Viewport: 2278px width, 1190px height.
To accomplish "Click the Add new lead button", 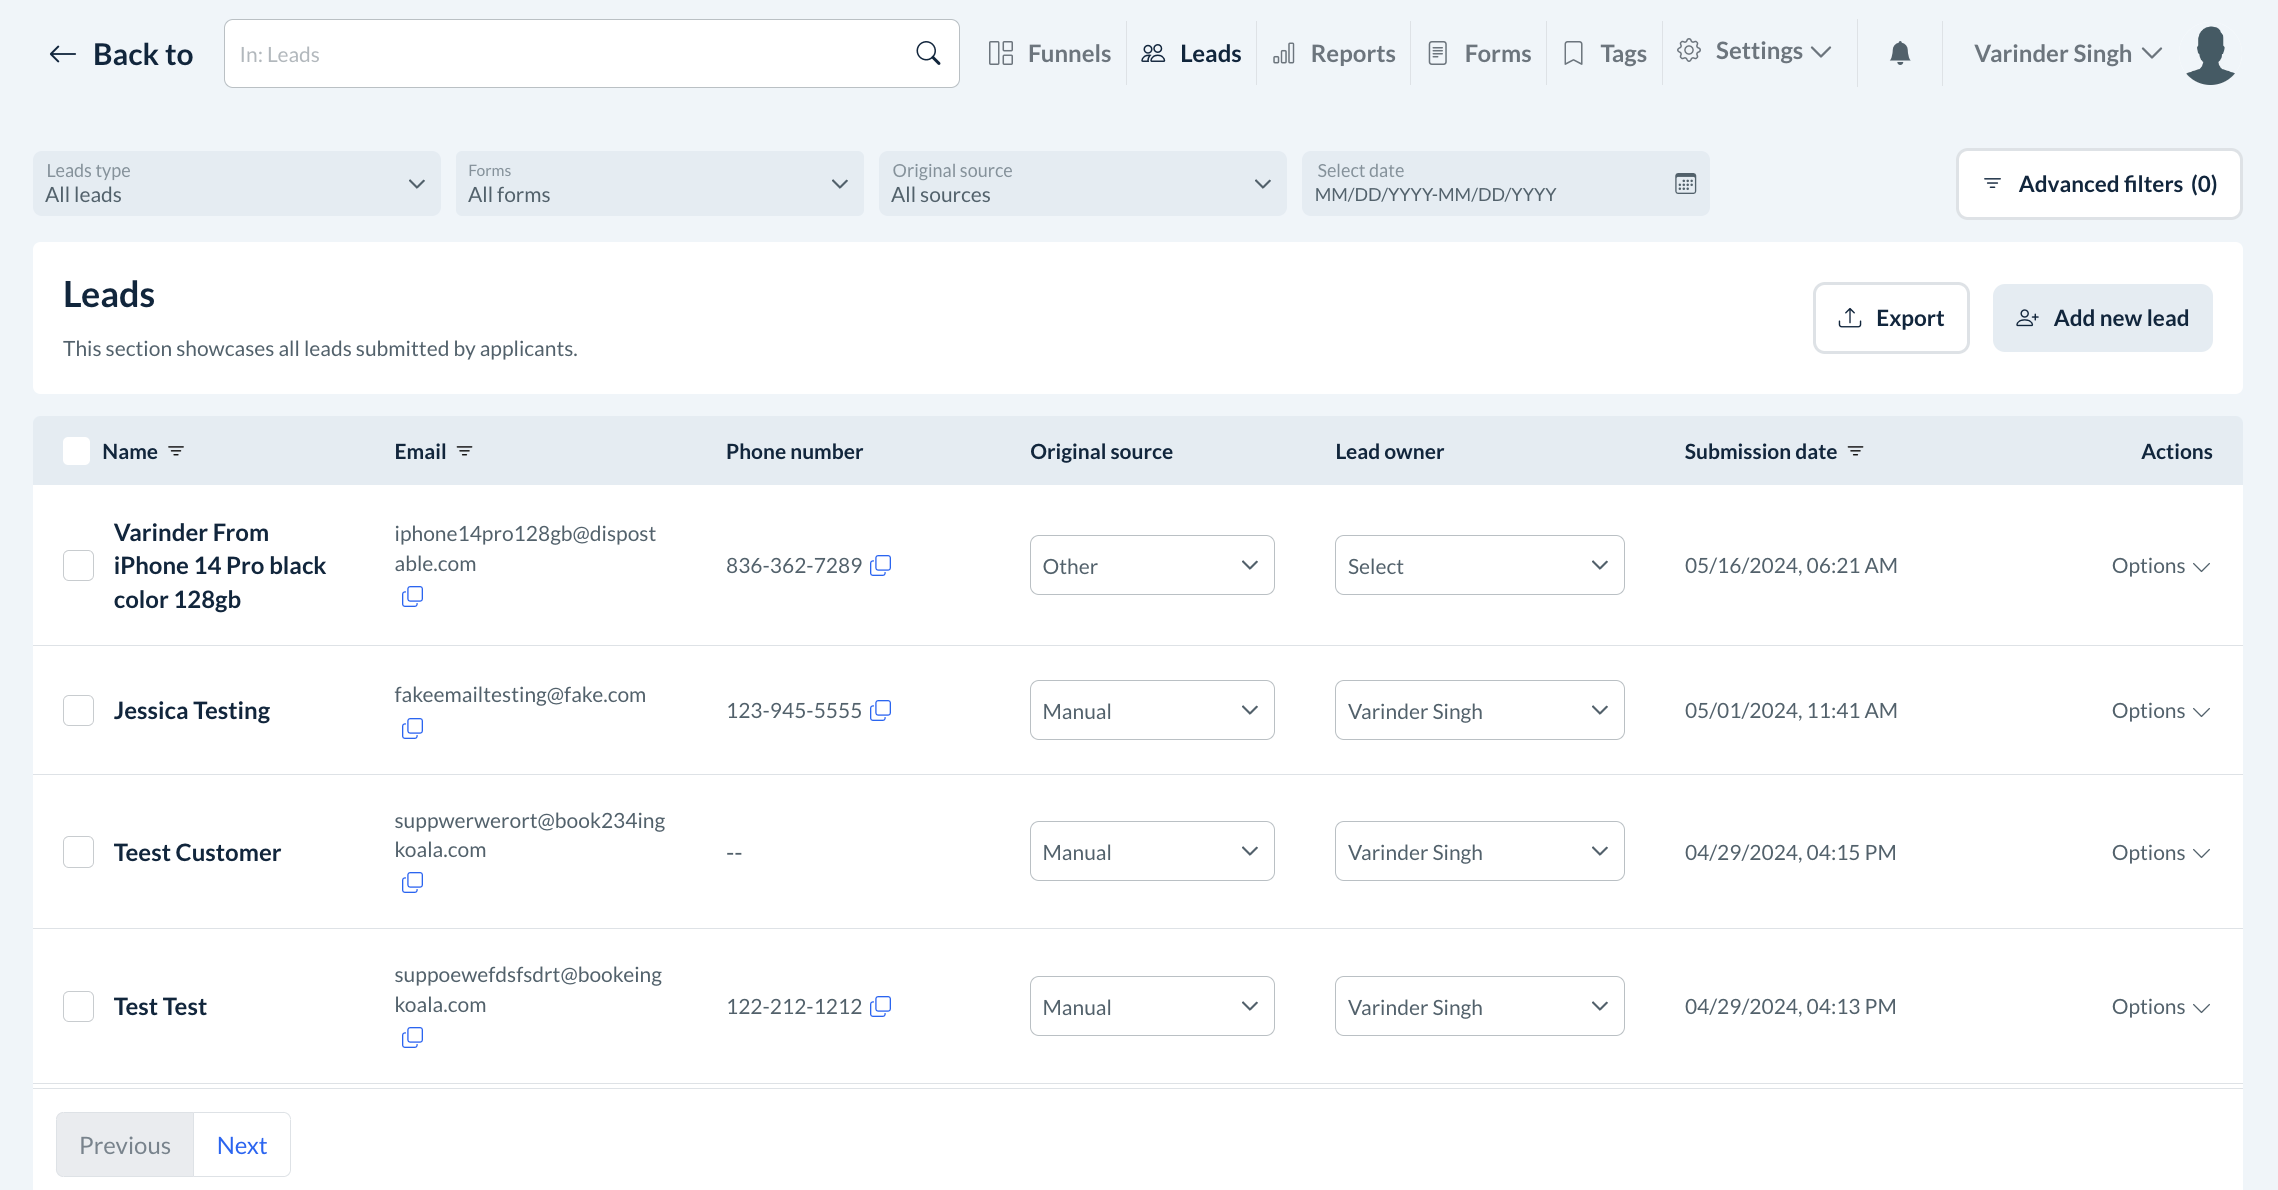I will (x=2102, y=318).
